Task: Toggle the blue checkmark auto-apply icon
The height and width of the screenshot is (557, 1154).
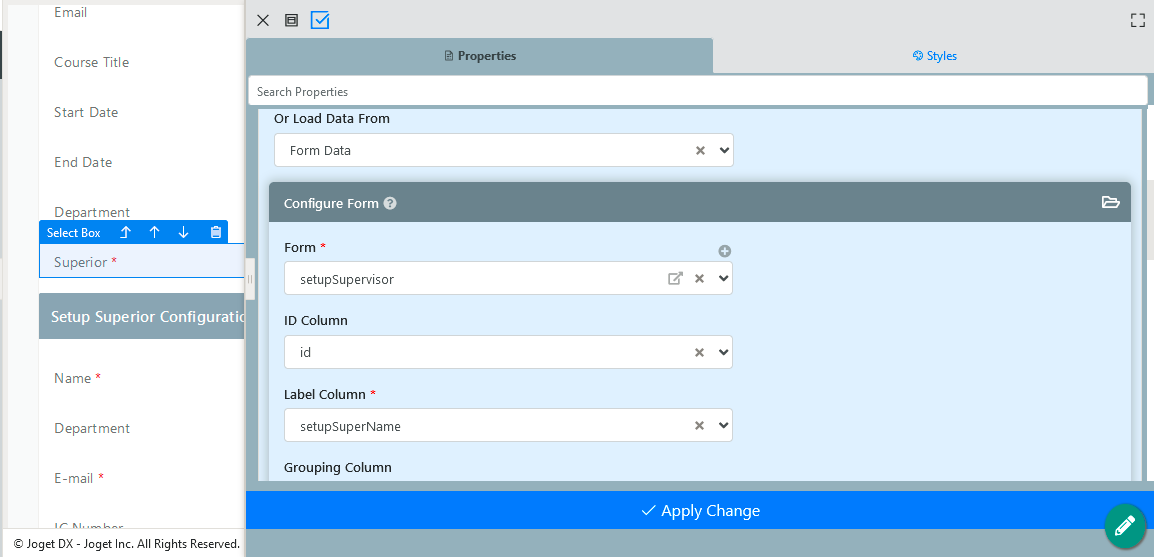Action: [320, 20]
